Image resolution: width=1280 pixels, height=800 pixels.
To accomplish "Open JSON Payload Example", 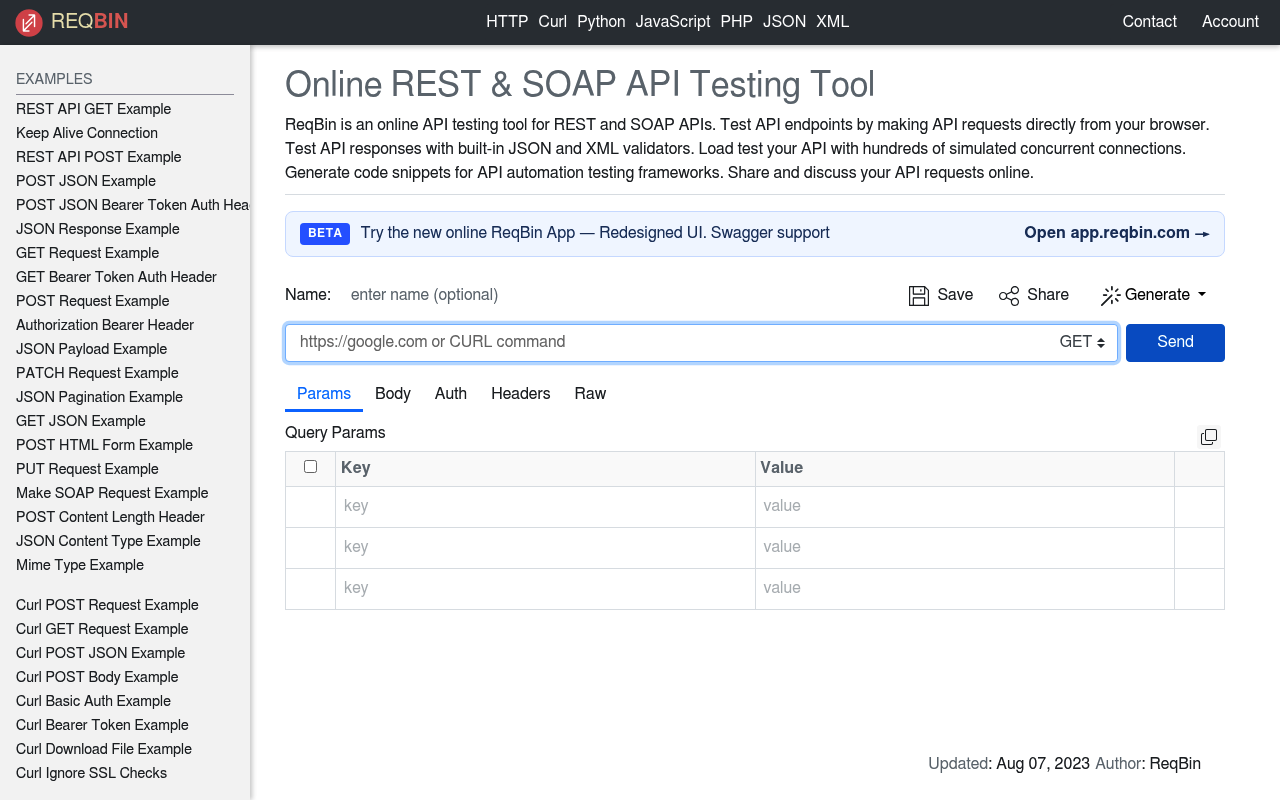I will (92, 349).
